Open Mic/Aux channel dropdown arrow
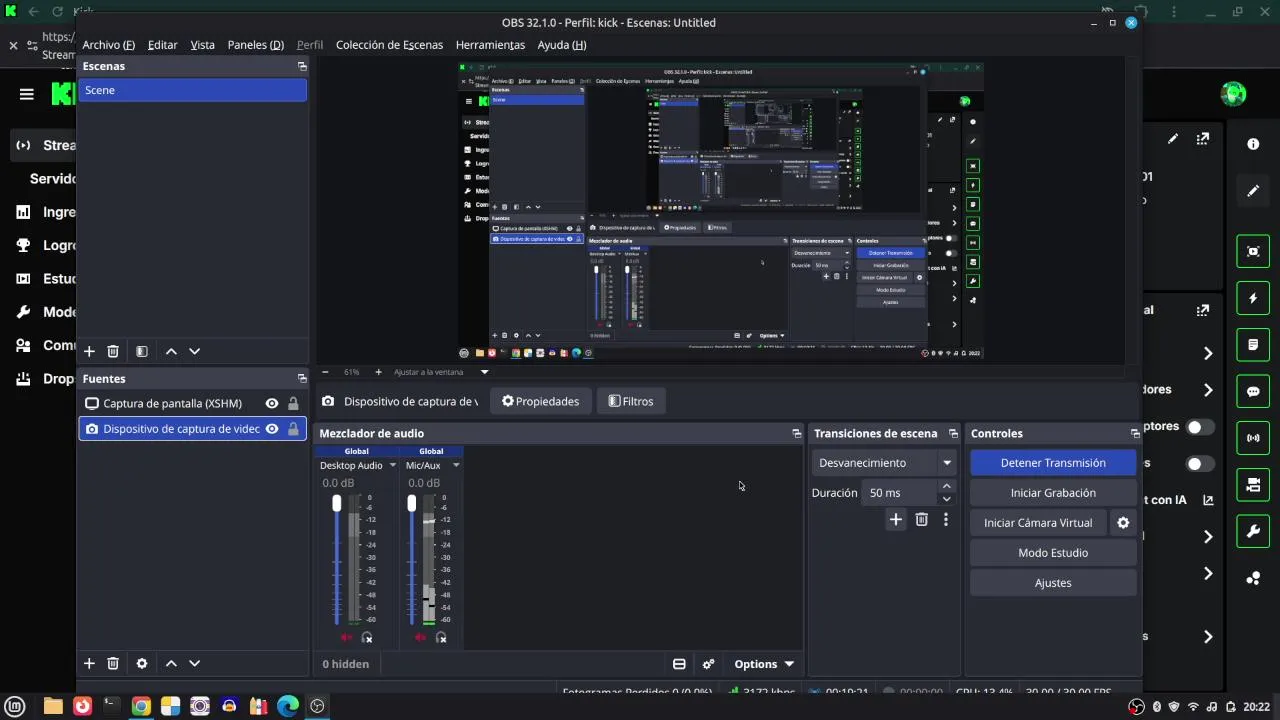This screenshot has height=720, width=1280. tap(456, 465)
